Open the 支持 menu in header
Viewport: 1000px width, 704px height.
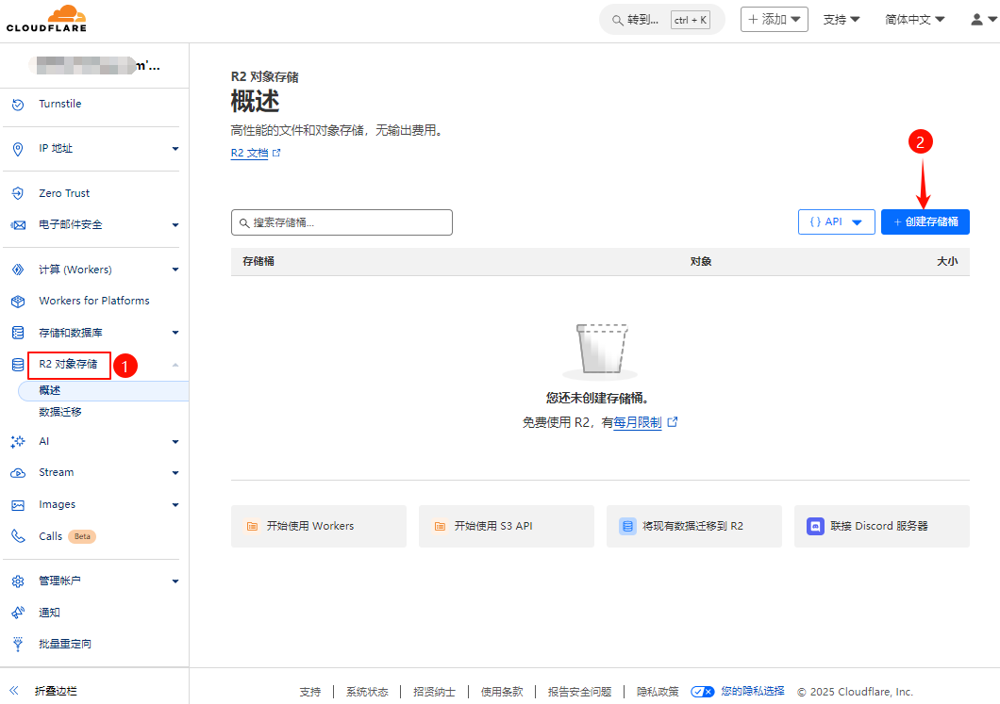[841, 19]
